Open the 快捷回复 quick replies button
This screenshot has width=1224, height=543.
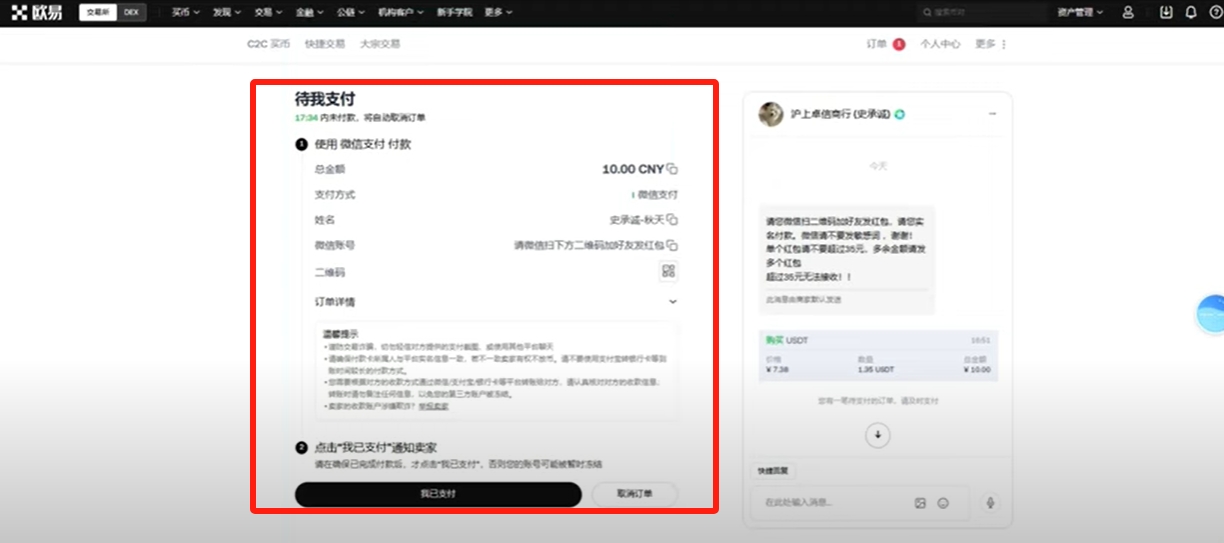click(x=773, y=471)
